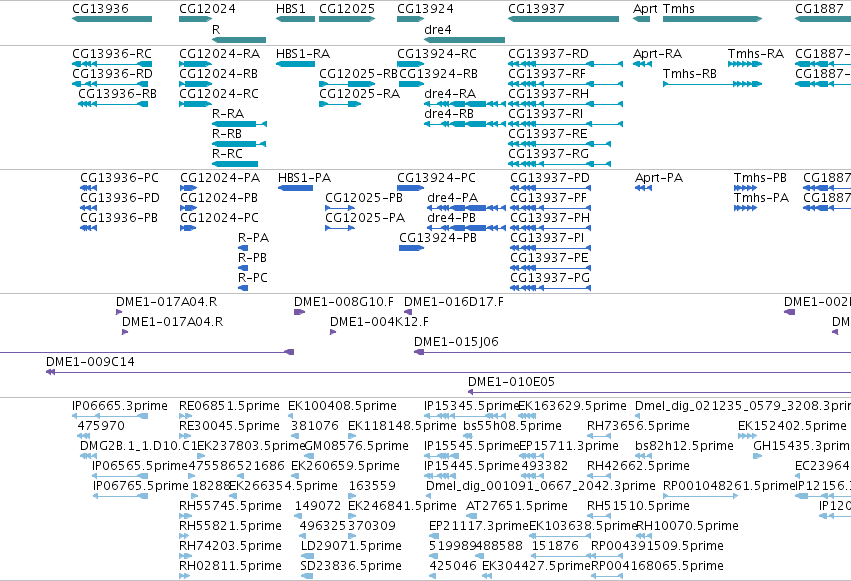Select transcript dre4-RB
The image size is (851, 581).
click(x=465, y=124)
